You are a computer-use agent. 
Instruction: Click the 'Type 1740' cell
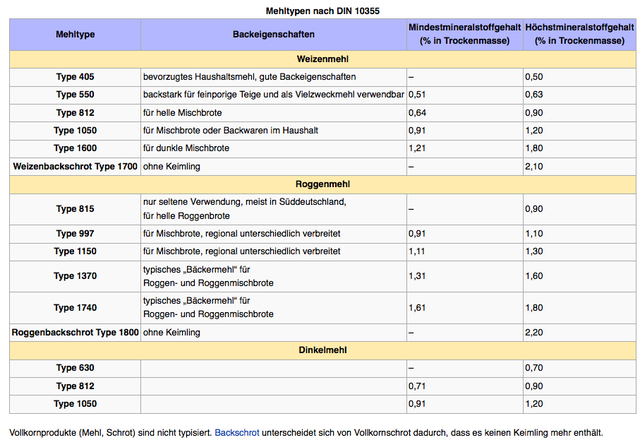[75, 308]
